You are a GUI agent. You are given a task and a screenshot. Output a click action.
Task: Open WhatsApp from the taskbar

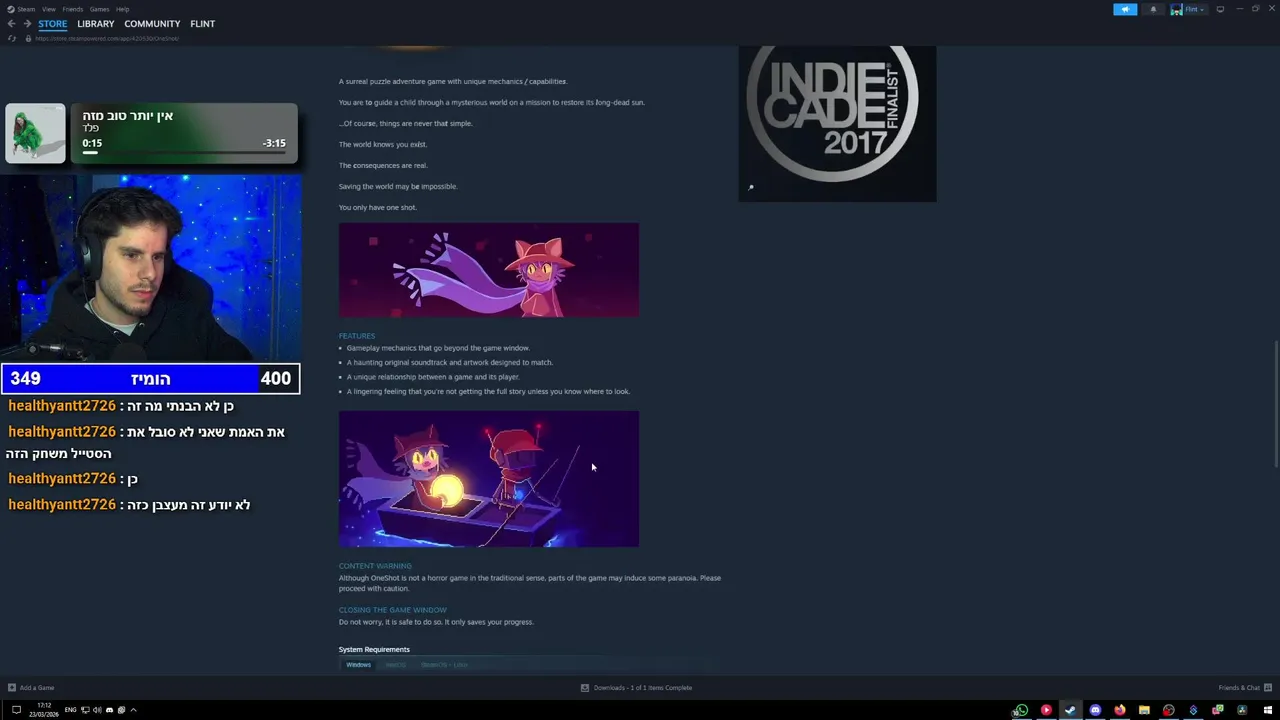1021,710
